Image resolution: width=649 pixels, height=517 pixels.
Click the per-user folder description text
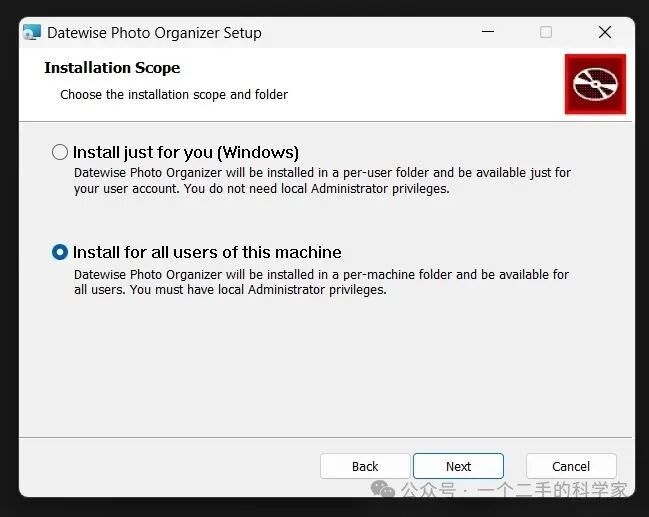(x=322, y=180)
